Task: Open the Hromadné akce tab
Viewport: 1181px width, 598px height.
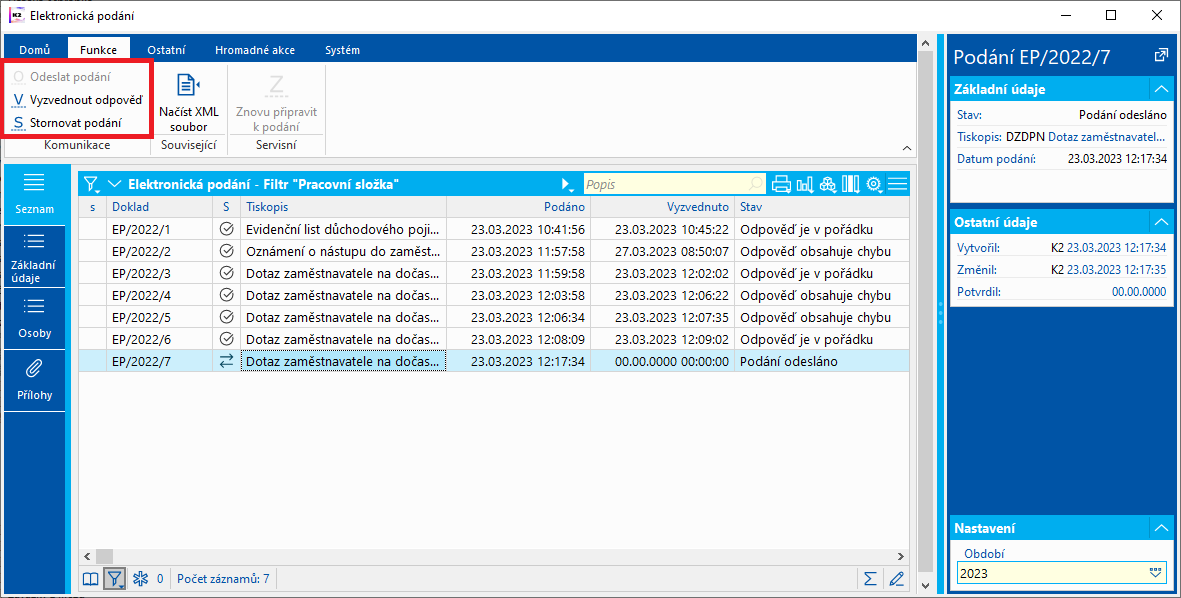Action: [255, 50]
